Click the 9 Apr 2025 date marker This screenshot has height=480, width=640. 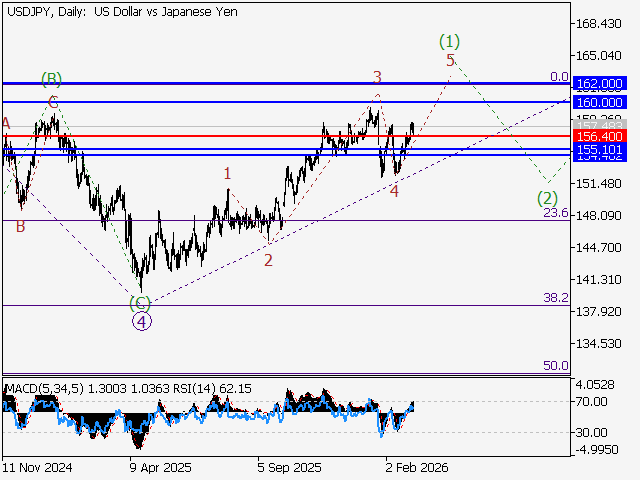[x=161, y=466]
